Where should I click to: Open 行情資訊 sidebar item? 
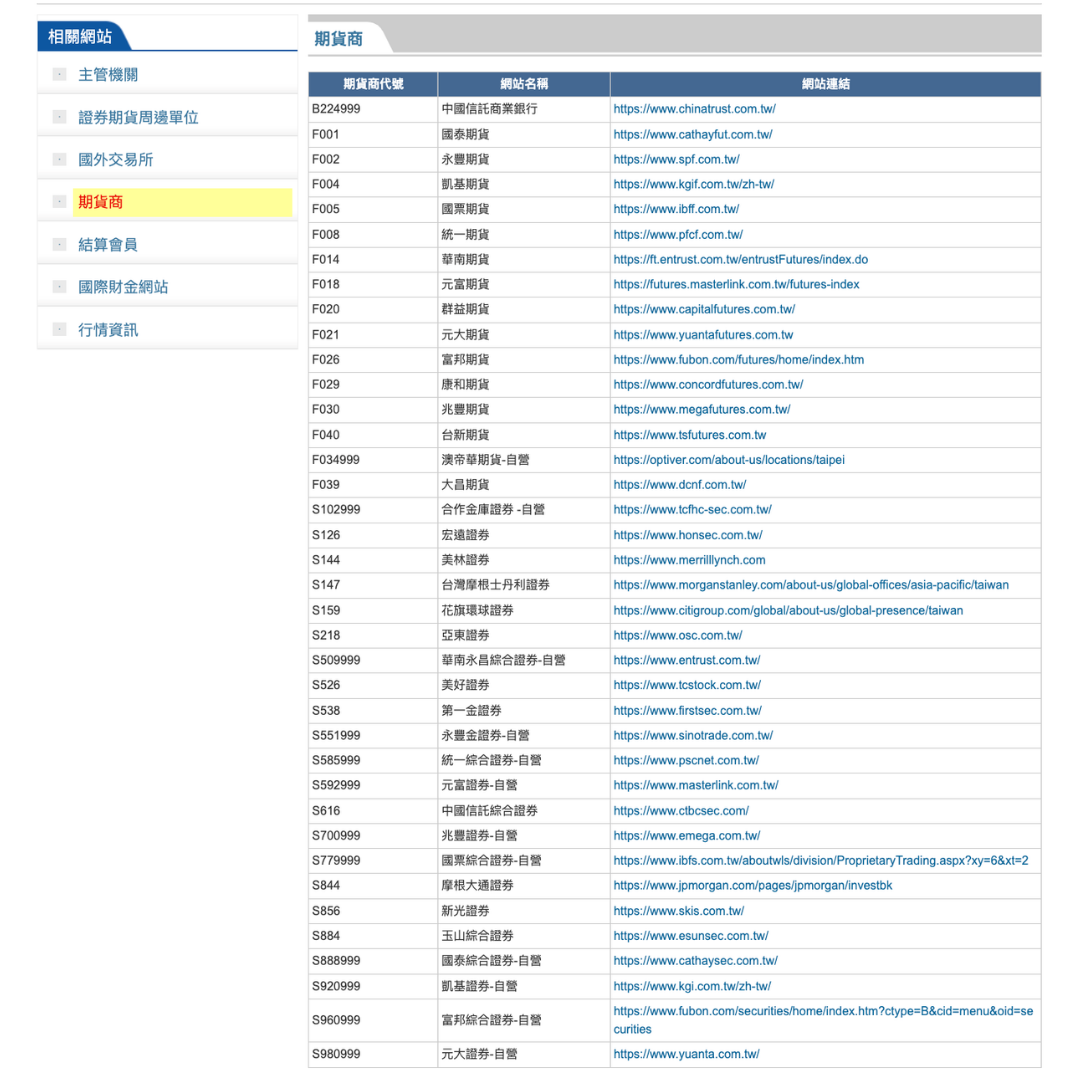[107, 330]
